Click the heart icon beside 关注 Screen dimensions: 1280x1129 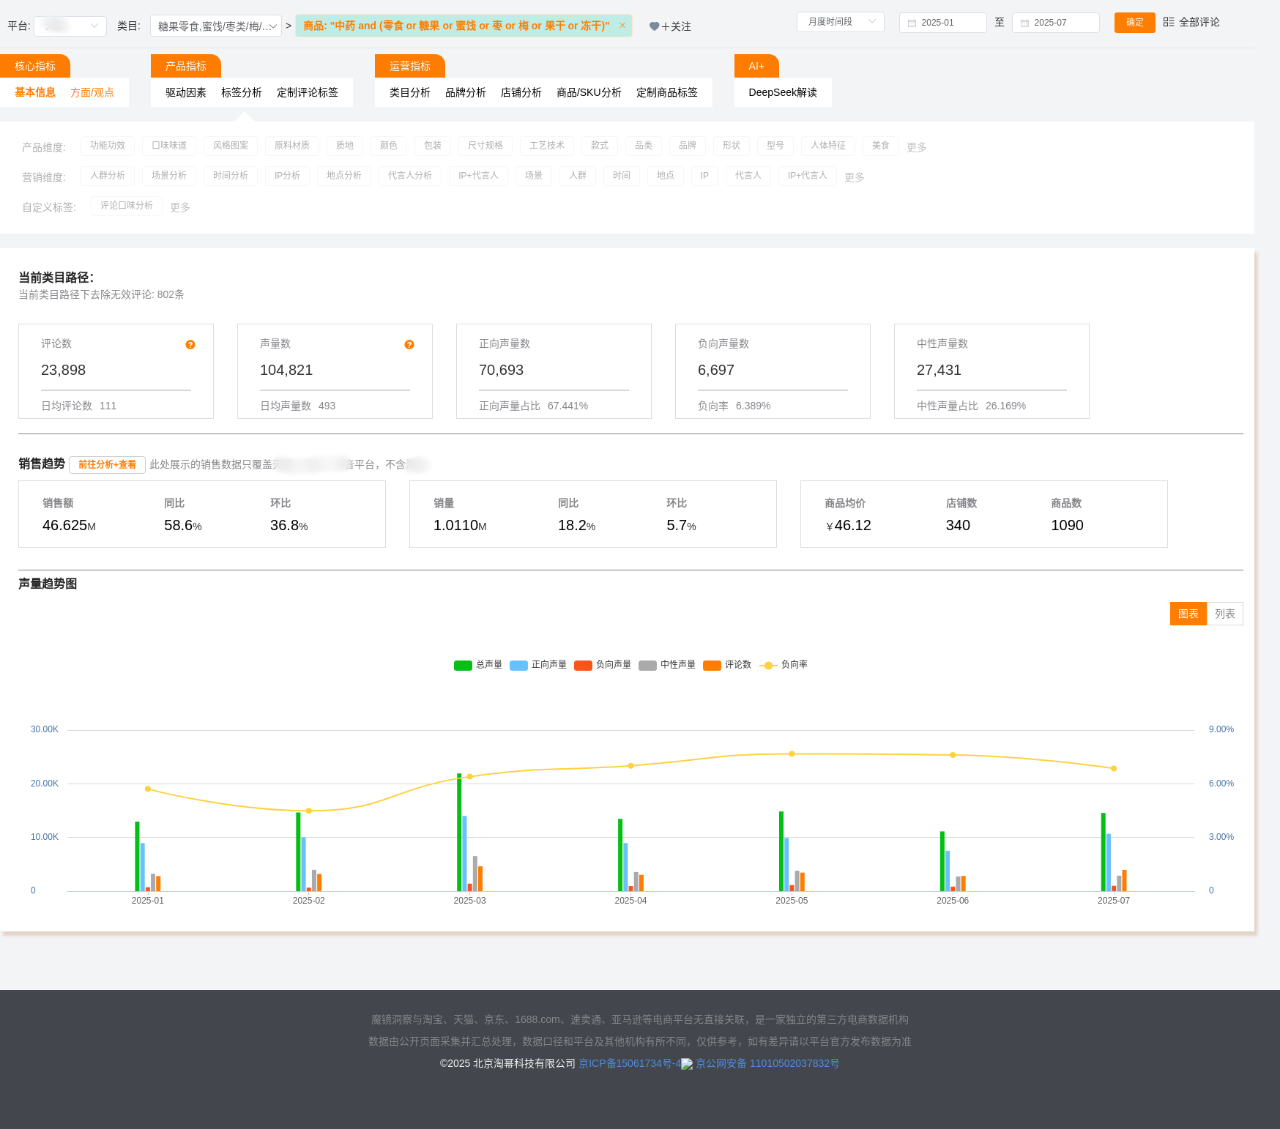[654, 27]
